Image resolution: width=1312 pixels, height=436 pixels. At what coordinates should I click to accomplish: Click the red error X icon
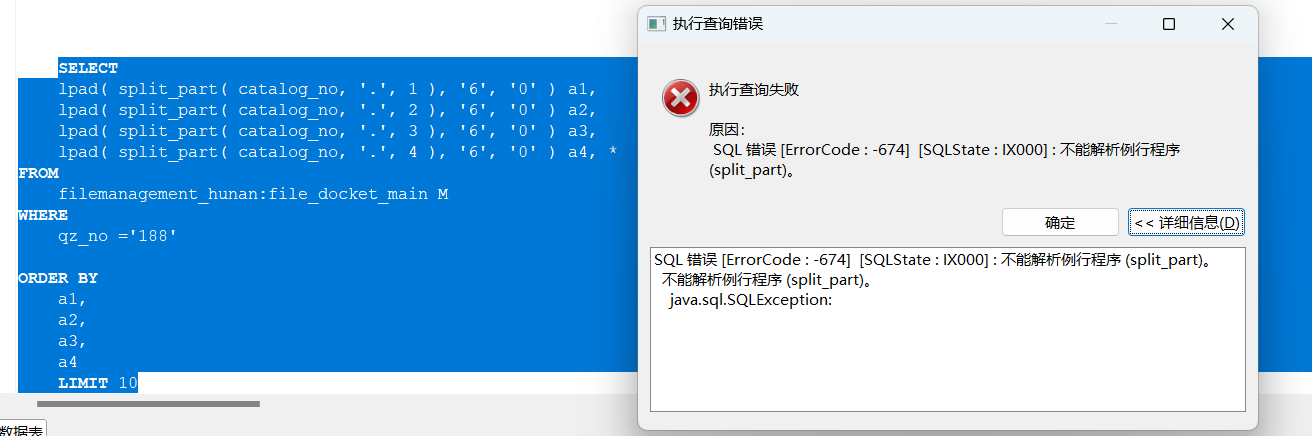point(681,98)
